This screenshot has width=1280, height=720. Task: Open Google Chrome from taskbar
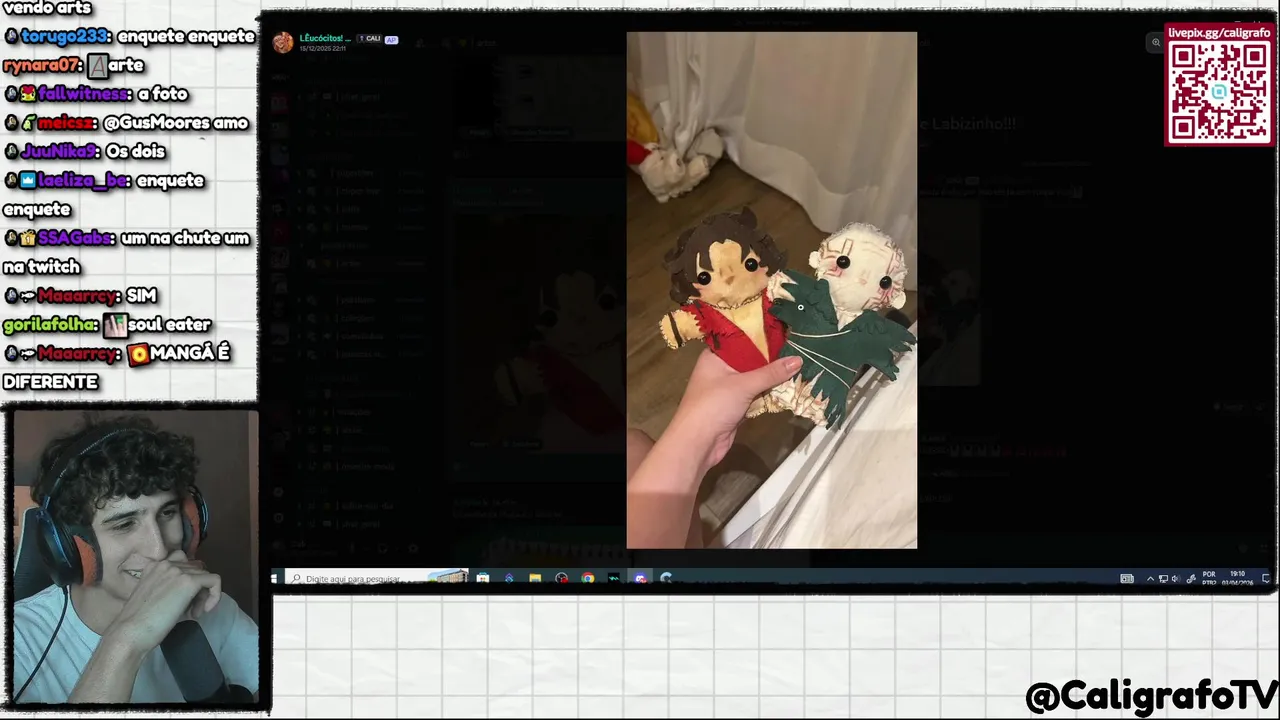588,578
